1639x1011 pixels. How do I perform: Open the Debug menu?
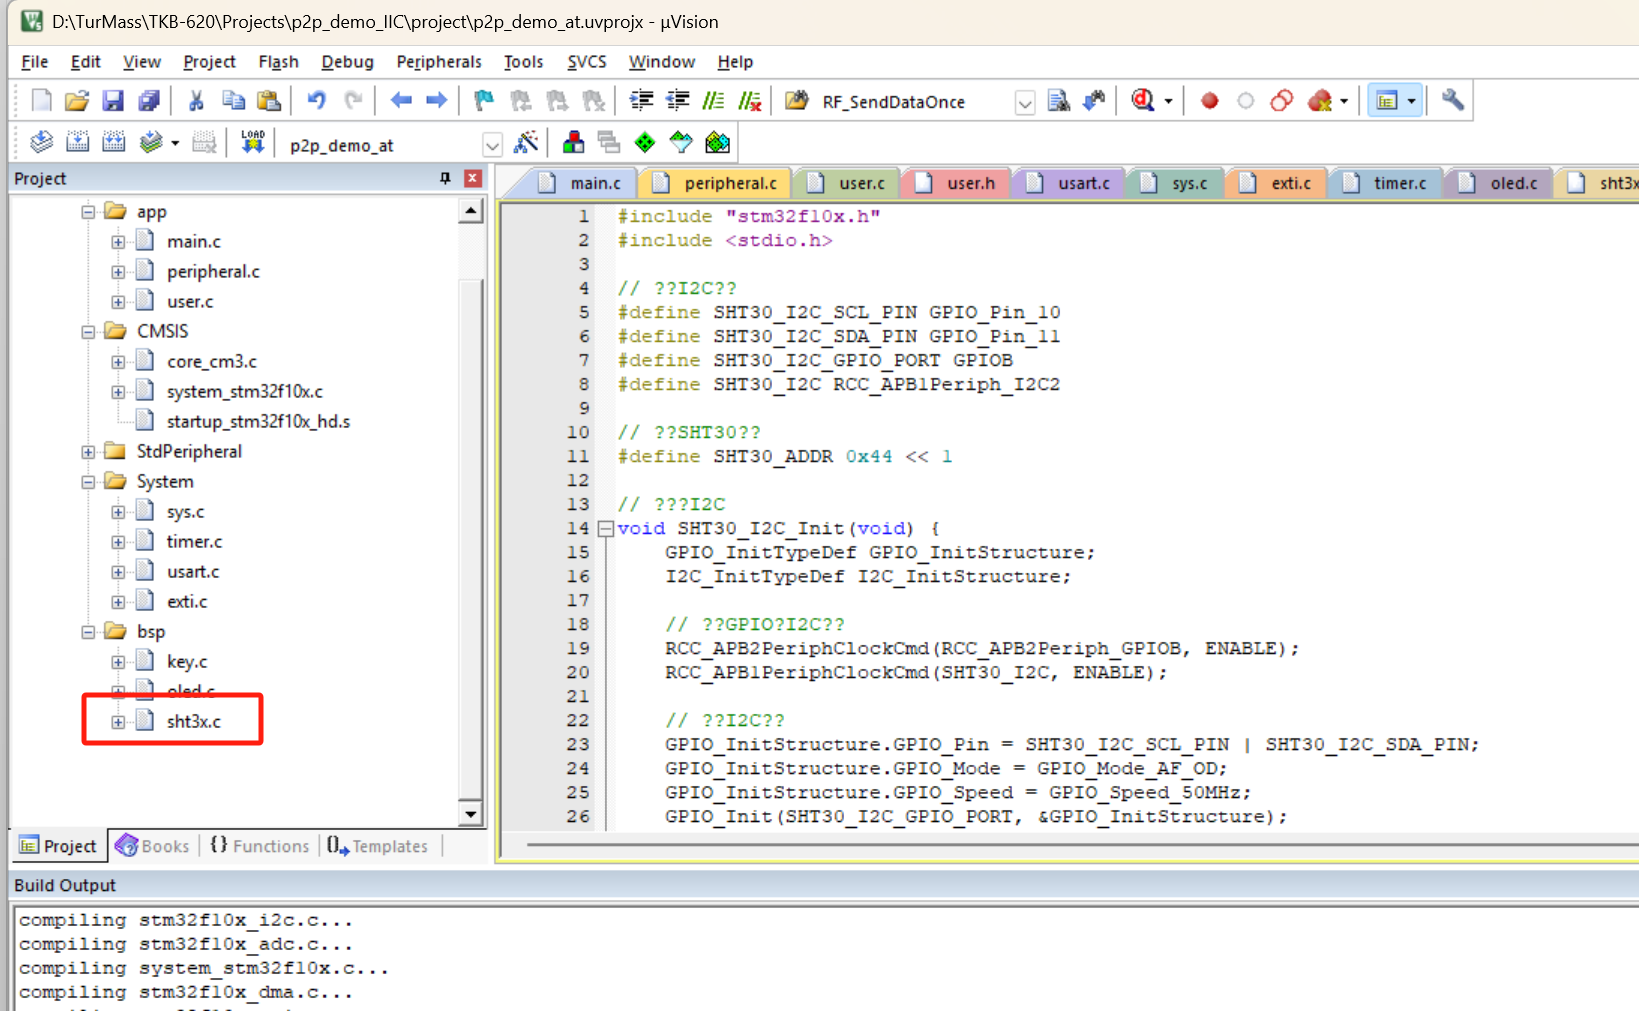tap(347, 62)
